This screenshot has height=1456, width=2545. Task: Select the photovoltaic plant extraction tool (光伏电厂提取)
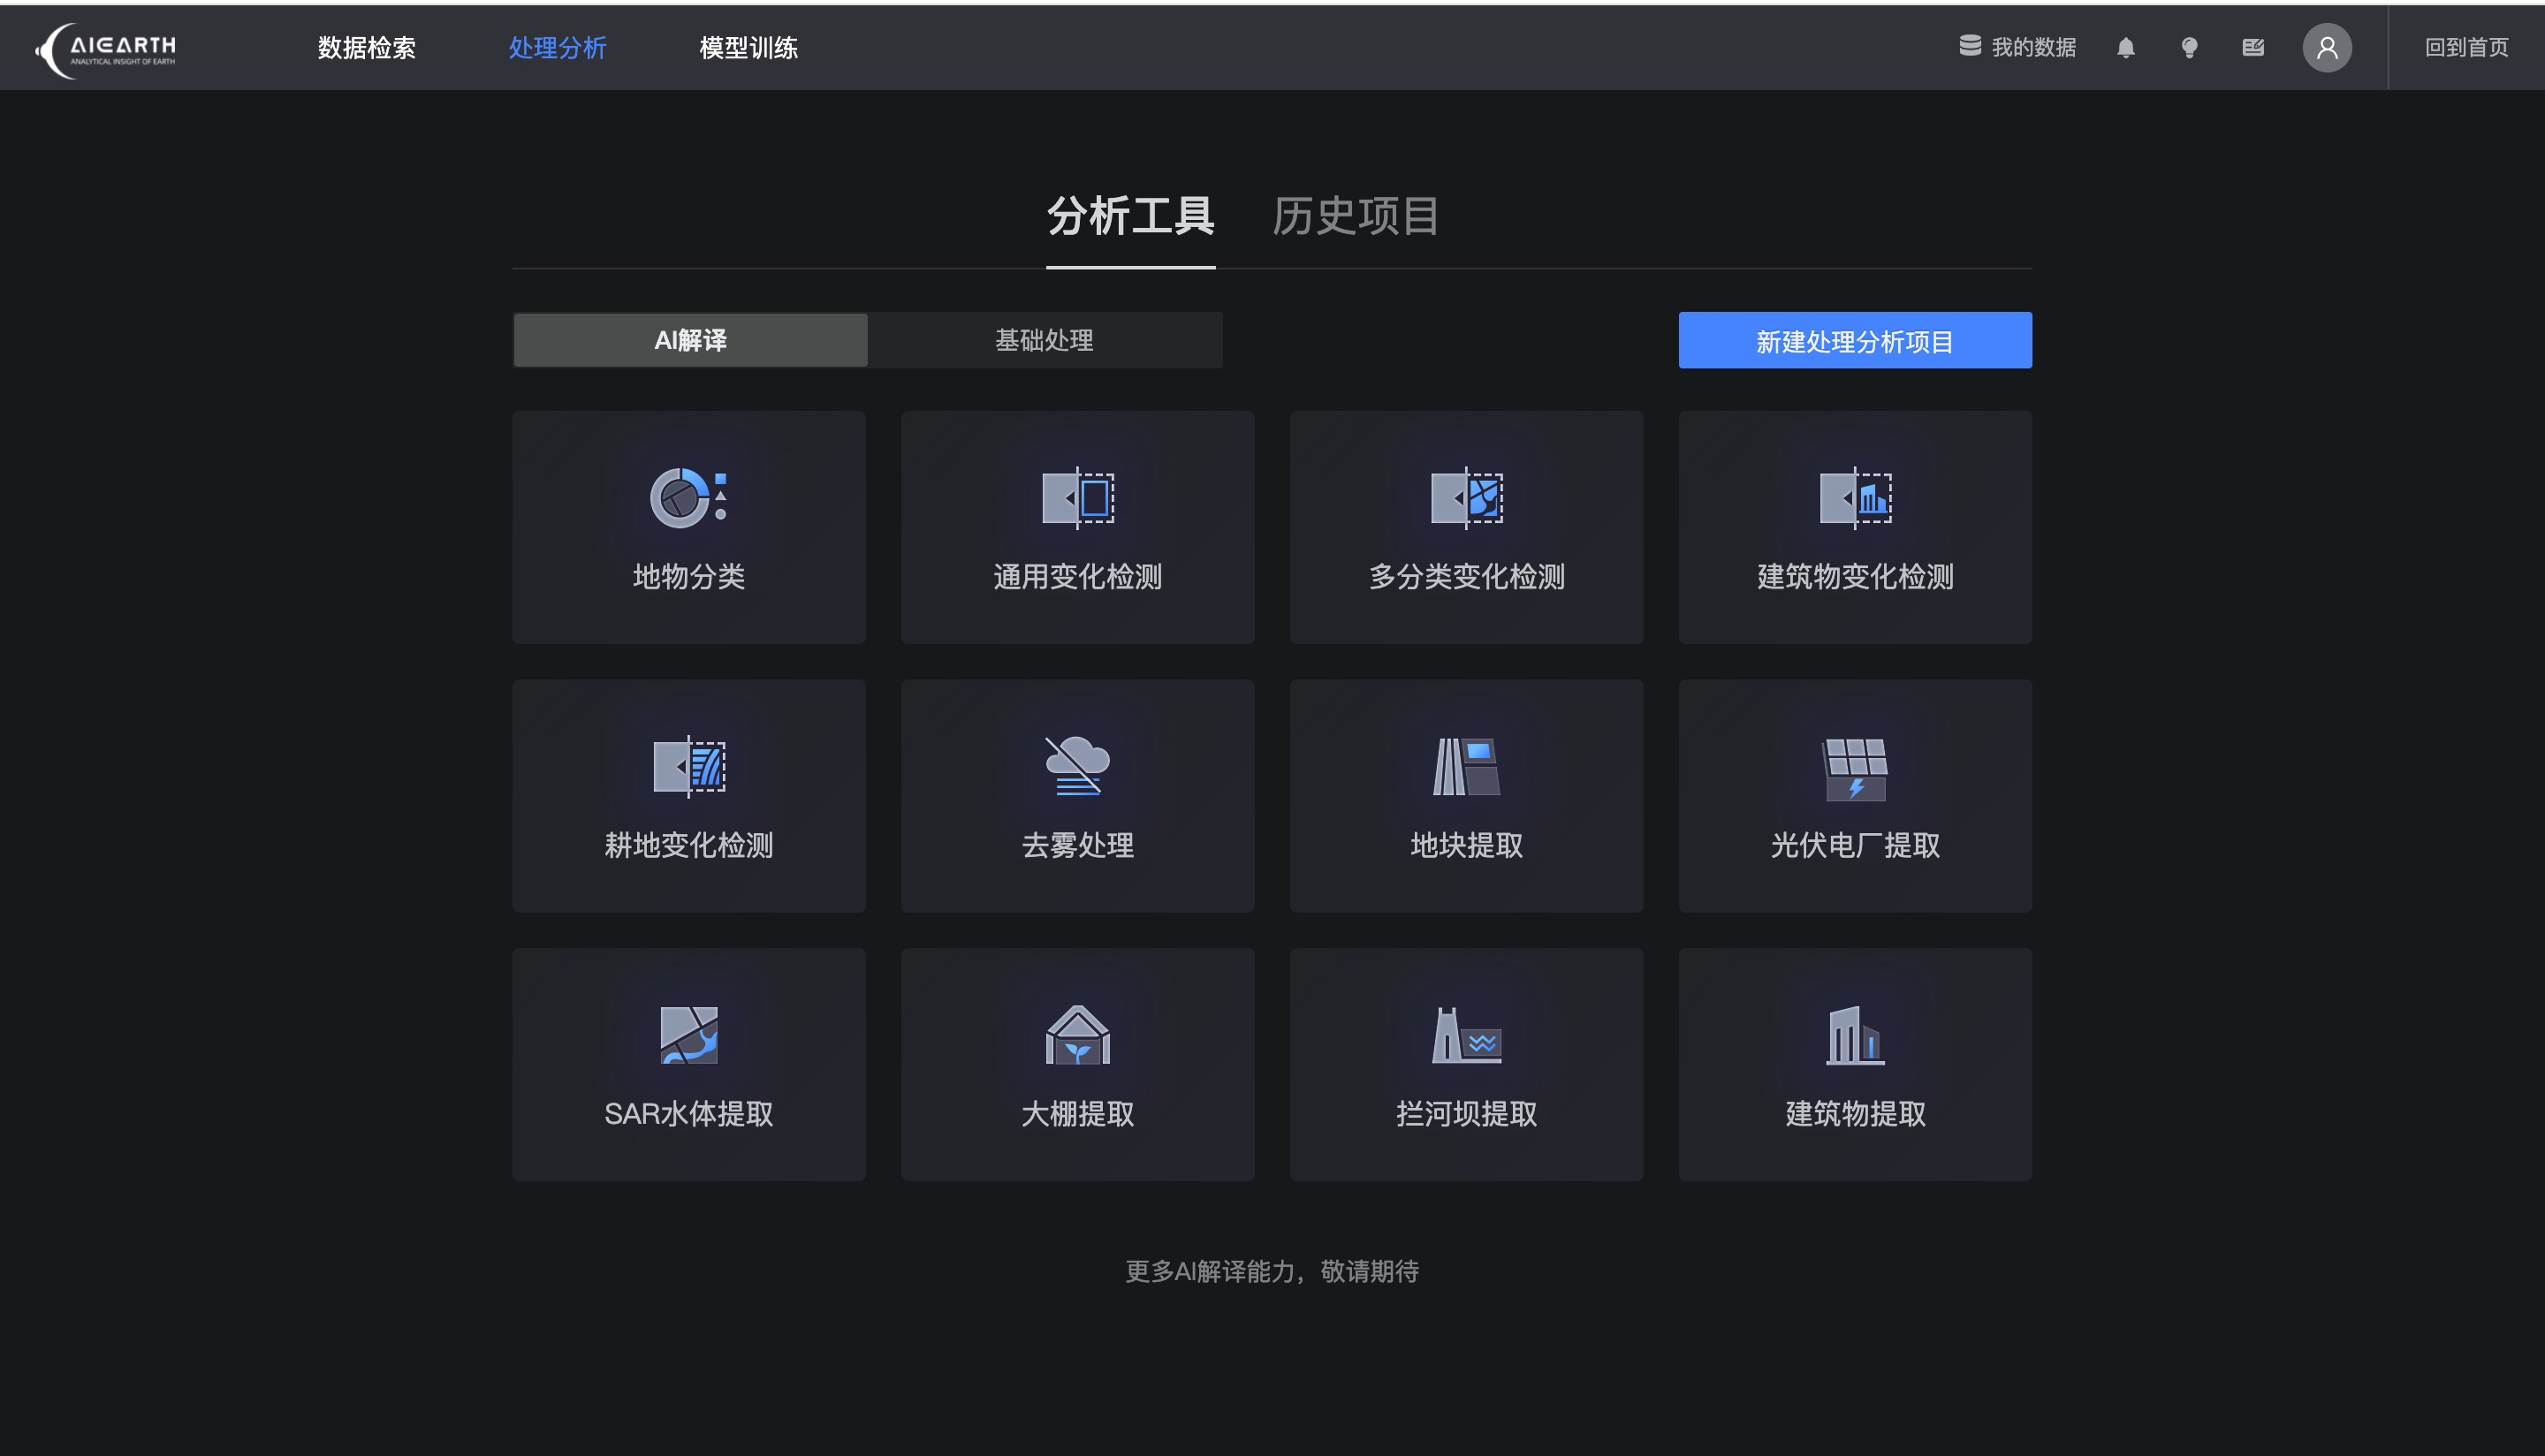1855,796
